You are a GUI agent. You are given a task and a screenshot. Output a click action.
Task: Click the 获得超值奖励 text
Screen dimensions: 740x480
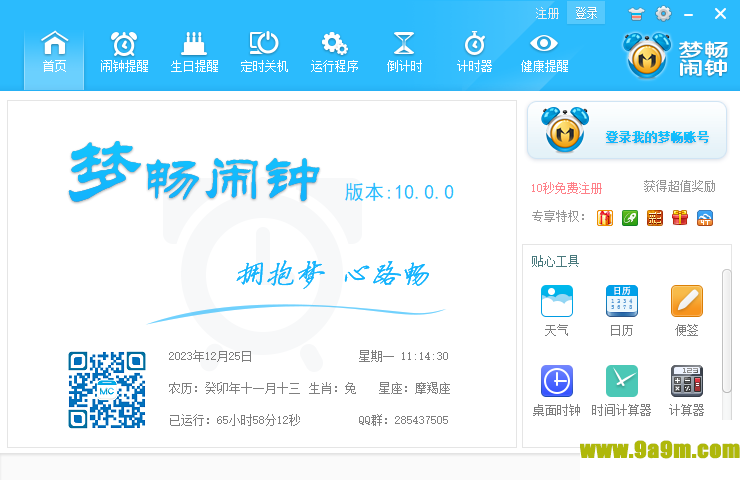[x=680, y=186]
